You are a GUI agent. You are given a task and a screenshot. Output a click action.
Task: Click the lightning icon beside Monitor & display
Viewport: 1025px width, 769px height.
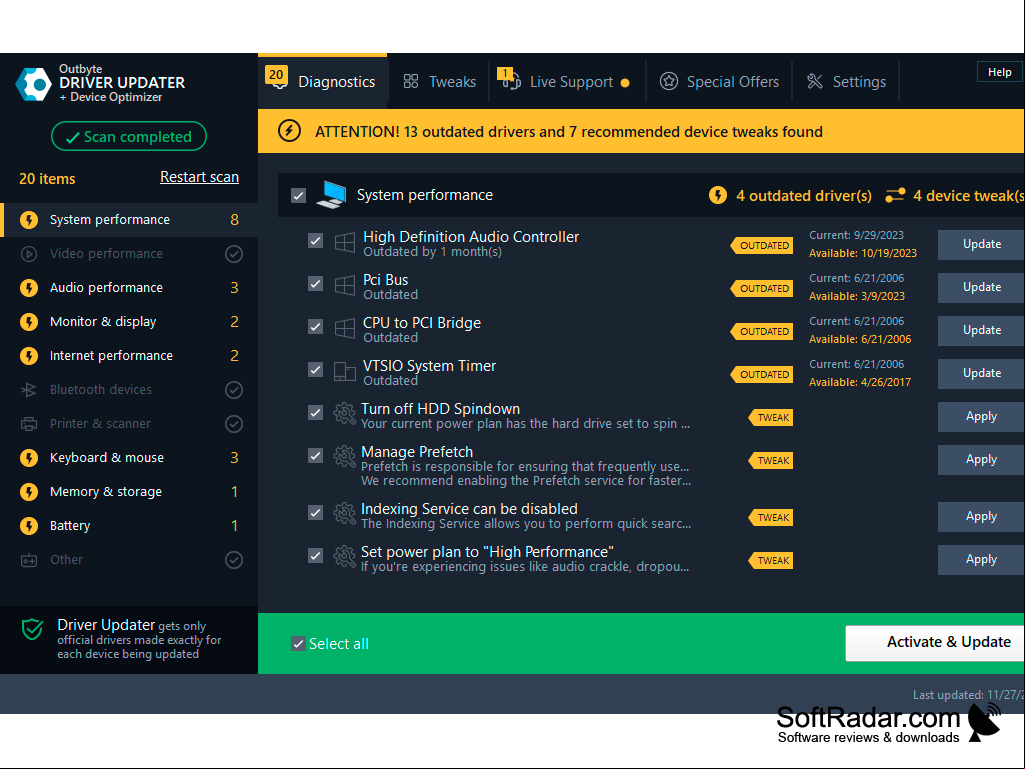pyautogui.click(x=29, y=322)
